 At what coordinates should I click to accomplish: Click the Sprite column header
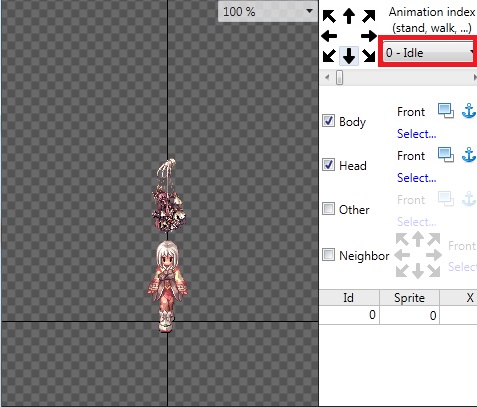pyautogui.click(x=409, y=298)
